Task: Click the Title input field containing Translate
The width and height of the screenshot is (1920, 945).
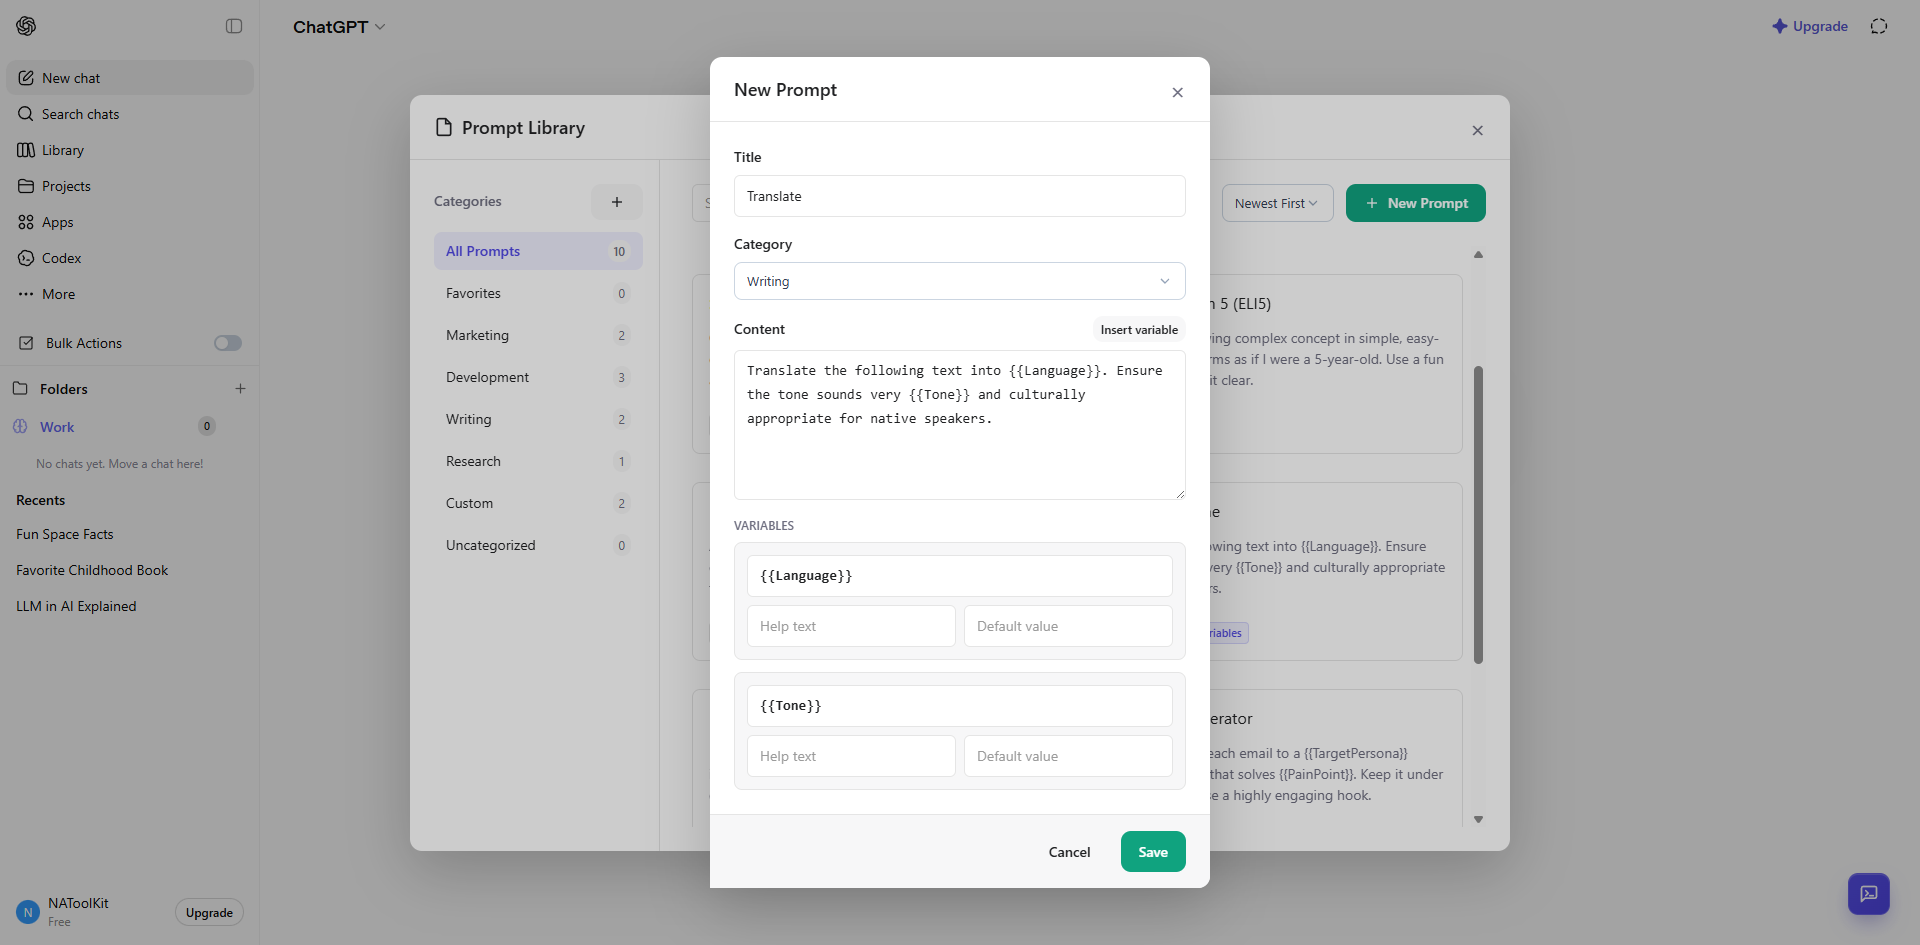Action: pyautogui.click(x=960, y=196)
